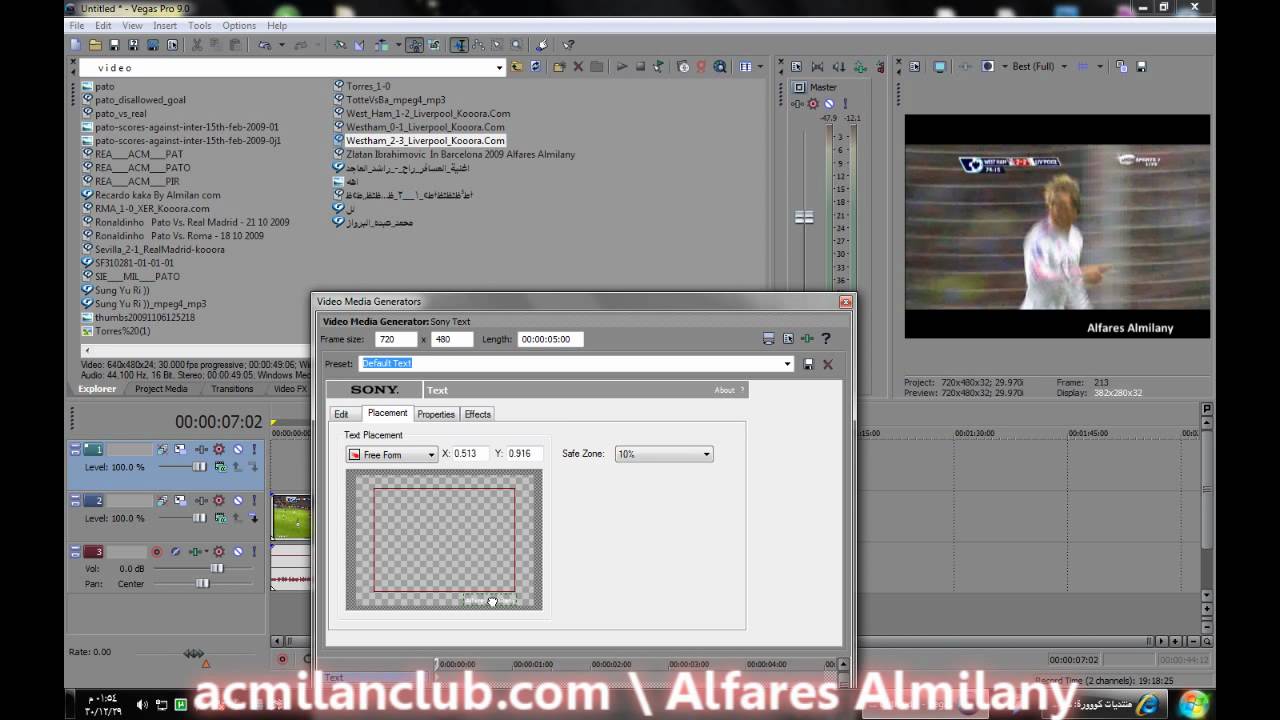Image resolution: width=1280 pixels, height=720 pixels.
Task: Open track 1 Track FX icon
Action: [201, 449]
